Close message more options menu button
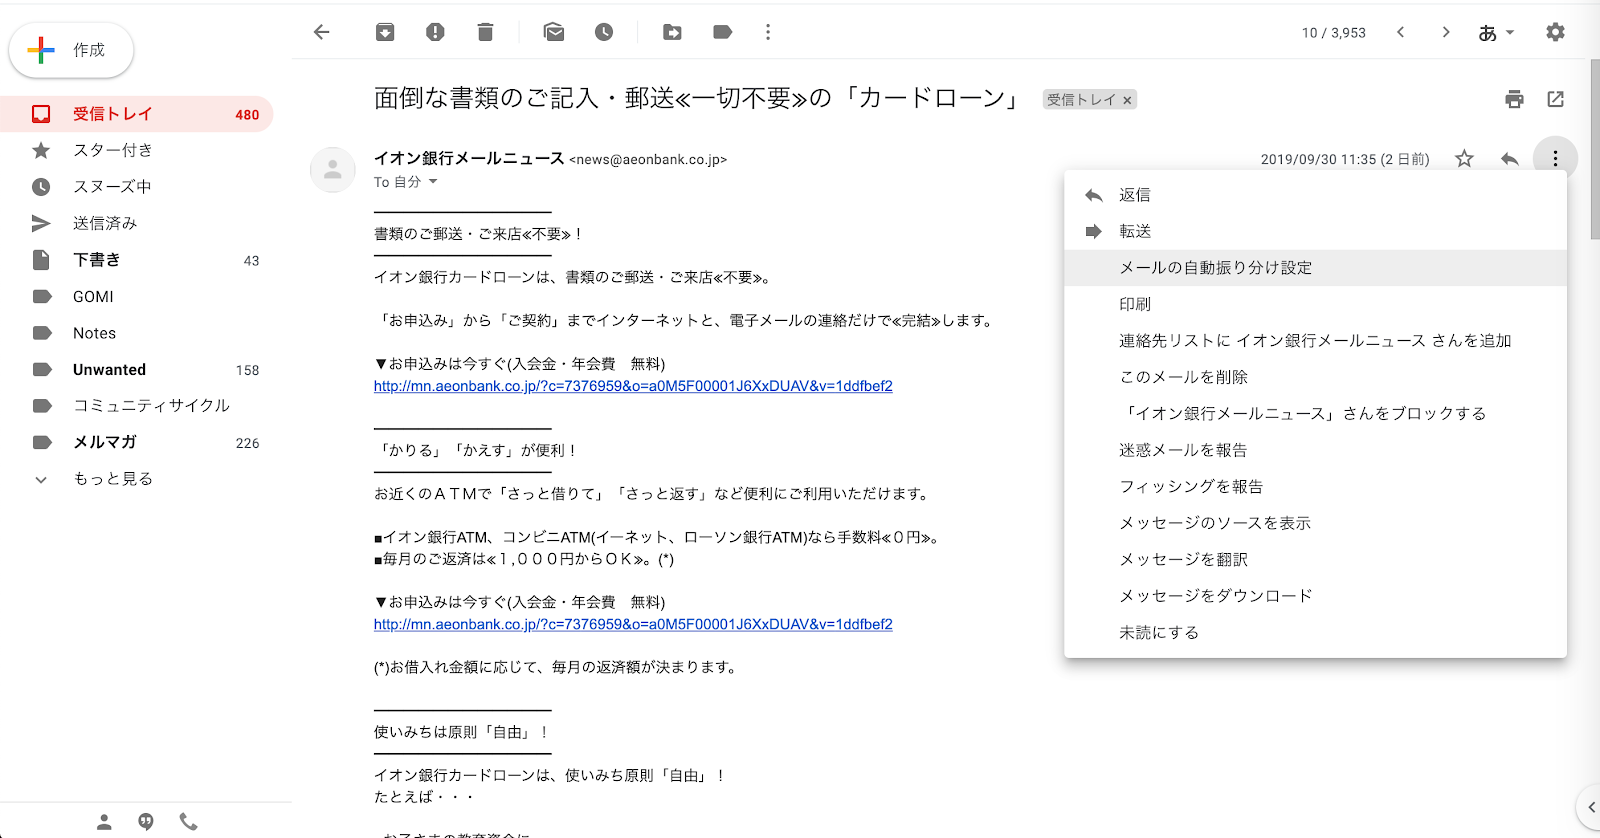The height and width of the screenshot is (838, 1600). coord(1555,158)
